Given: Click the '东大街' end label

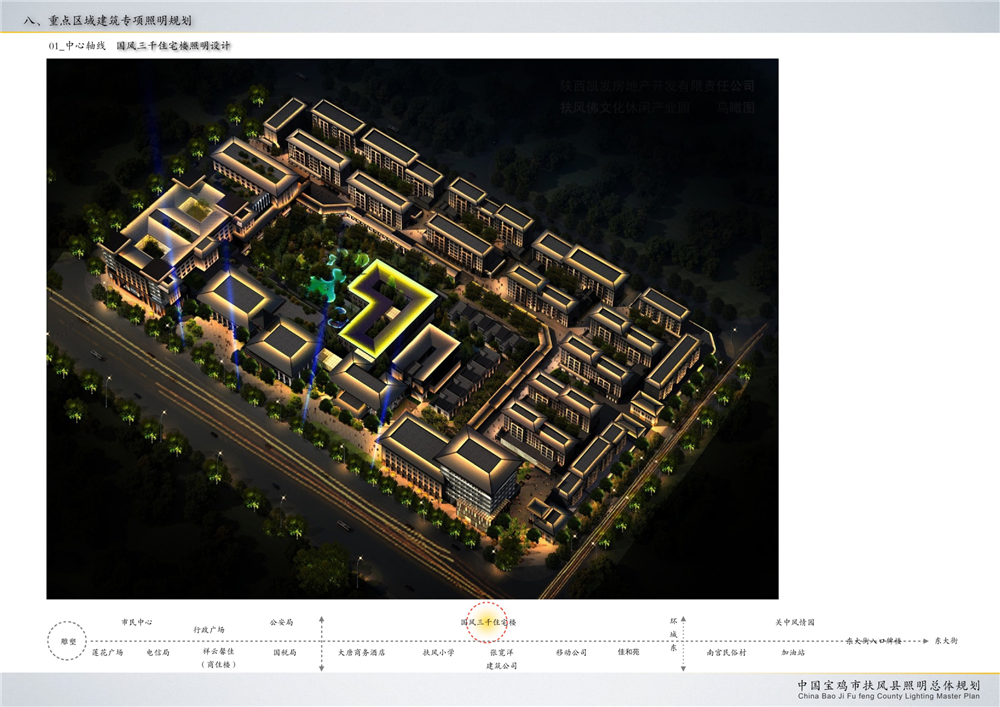Looking at the screenshot, I should [946, 641].
